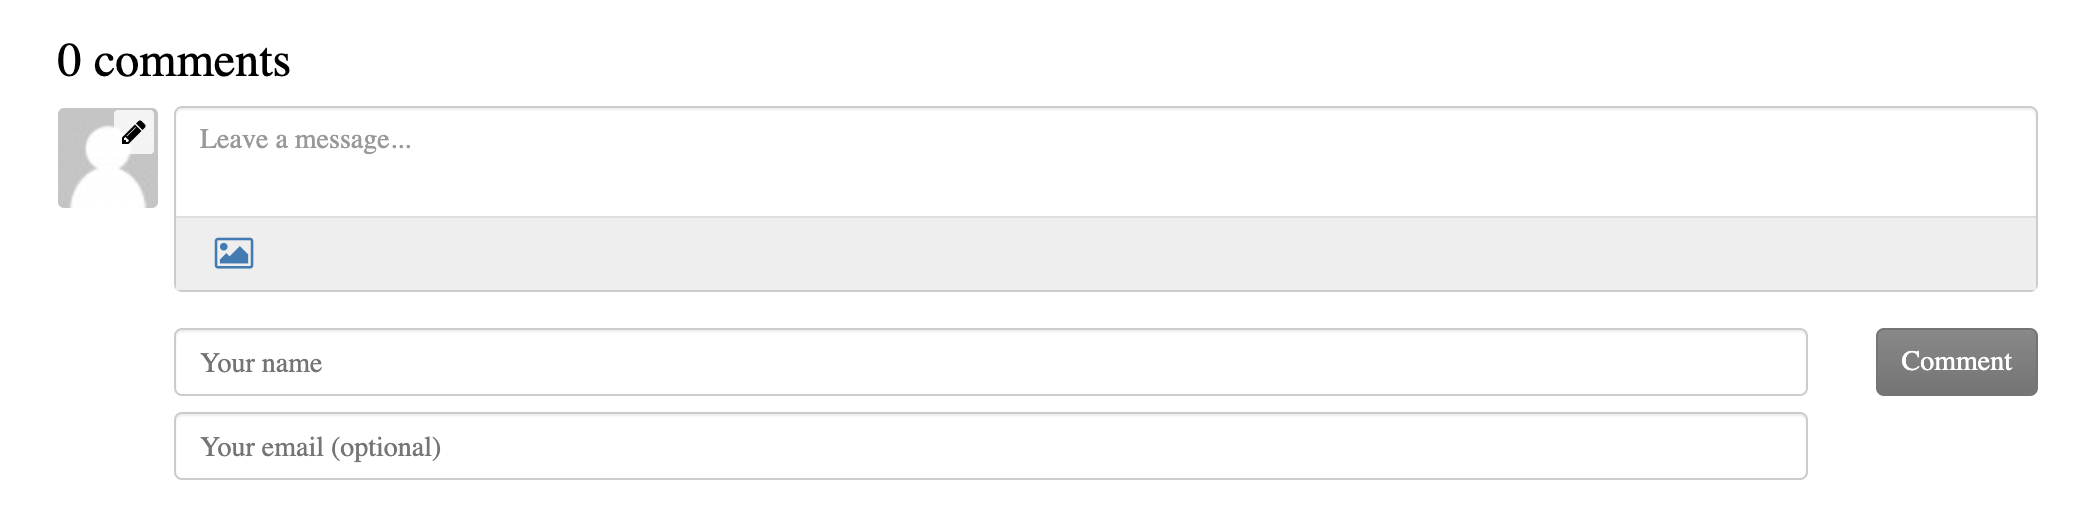
Task: Select the edit pencil overlay on profile photo
Action: coord(134,132)
